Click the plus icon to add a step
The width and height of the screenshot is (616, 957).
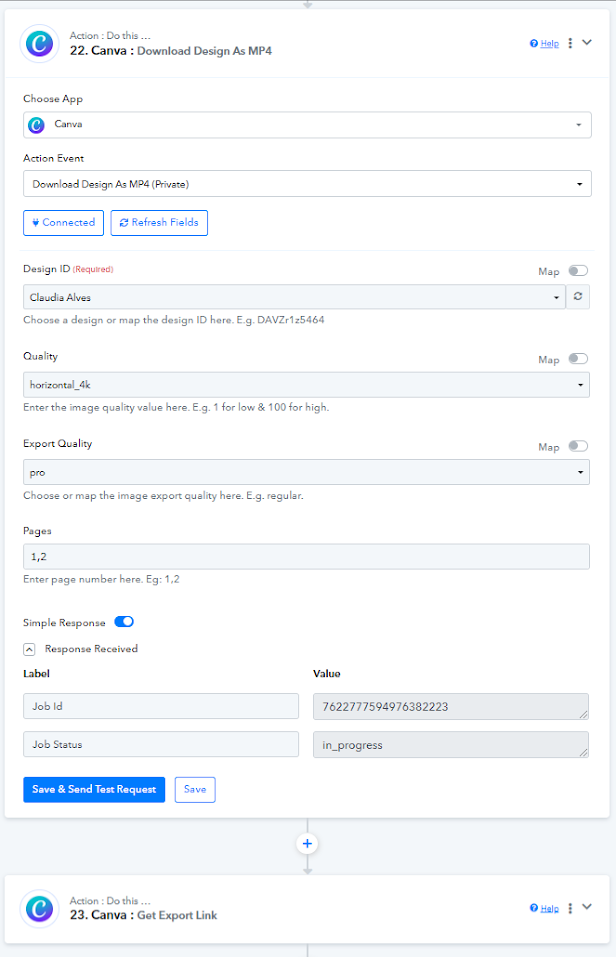click(307, 843)
